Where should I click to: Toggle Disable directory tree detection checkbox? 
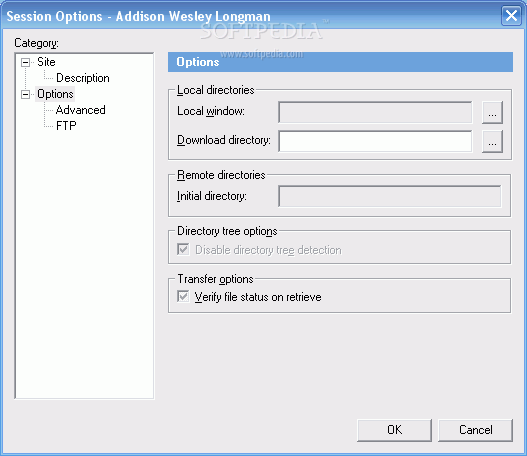pyautogui.click(x=183, y=250)
